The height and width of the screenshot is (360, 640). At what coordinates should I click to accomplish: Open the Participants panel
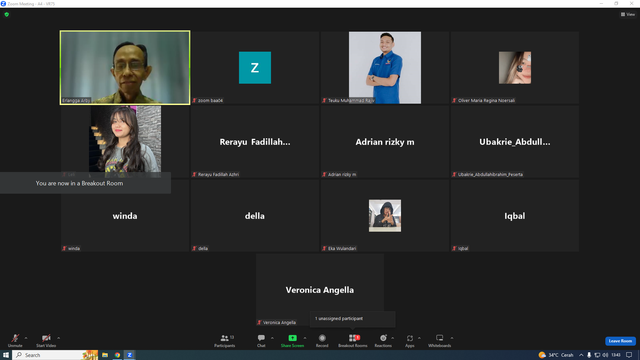click(x=224, y=340)
